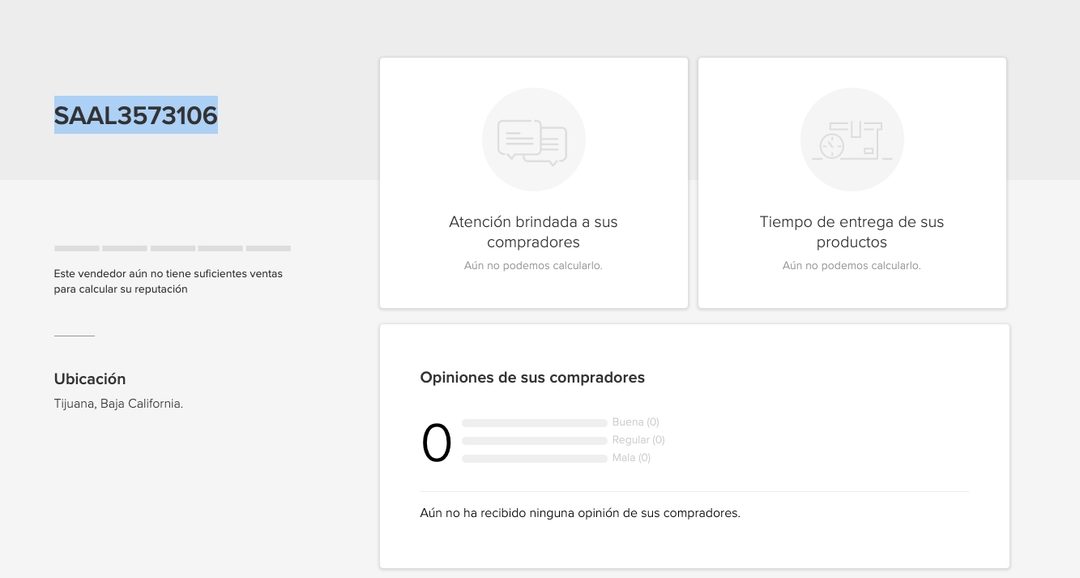Click the Mala (0) rating bar
This screenshot has height=578, width=1080.
click(x=534, y=458)
